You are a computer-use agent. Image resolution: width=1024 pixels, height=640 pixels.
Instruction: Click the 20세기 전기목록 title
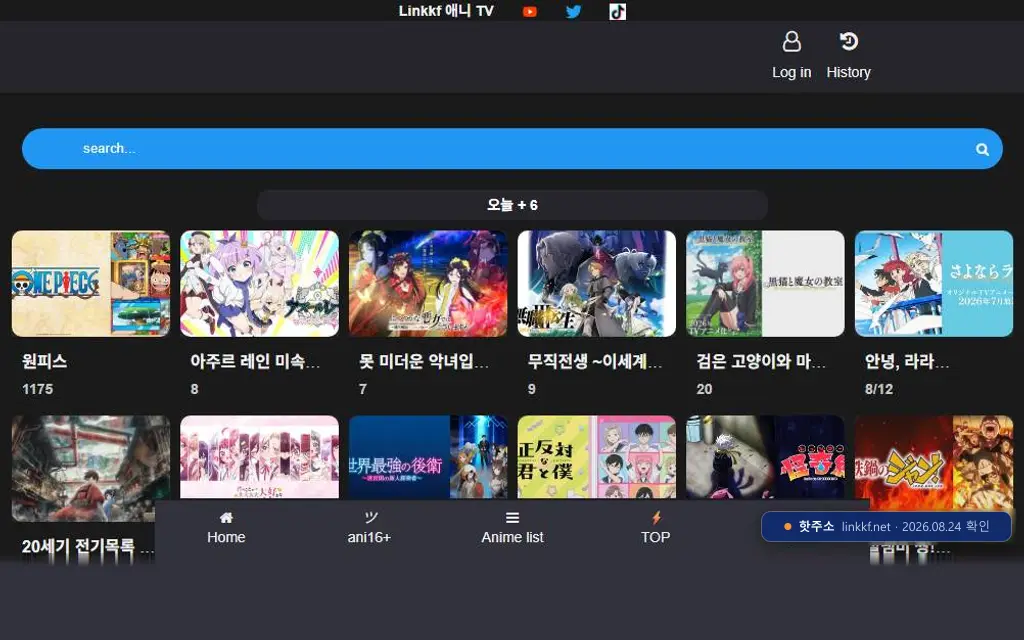point(88,547)
